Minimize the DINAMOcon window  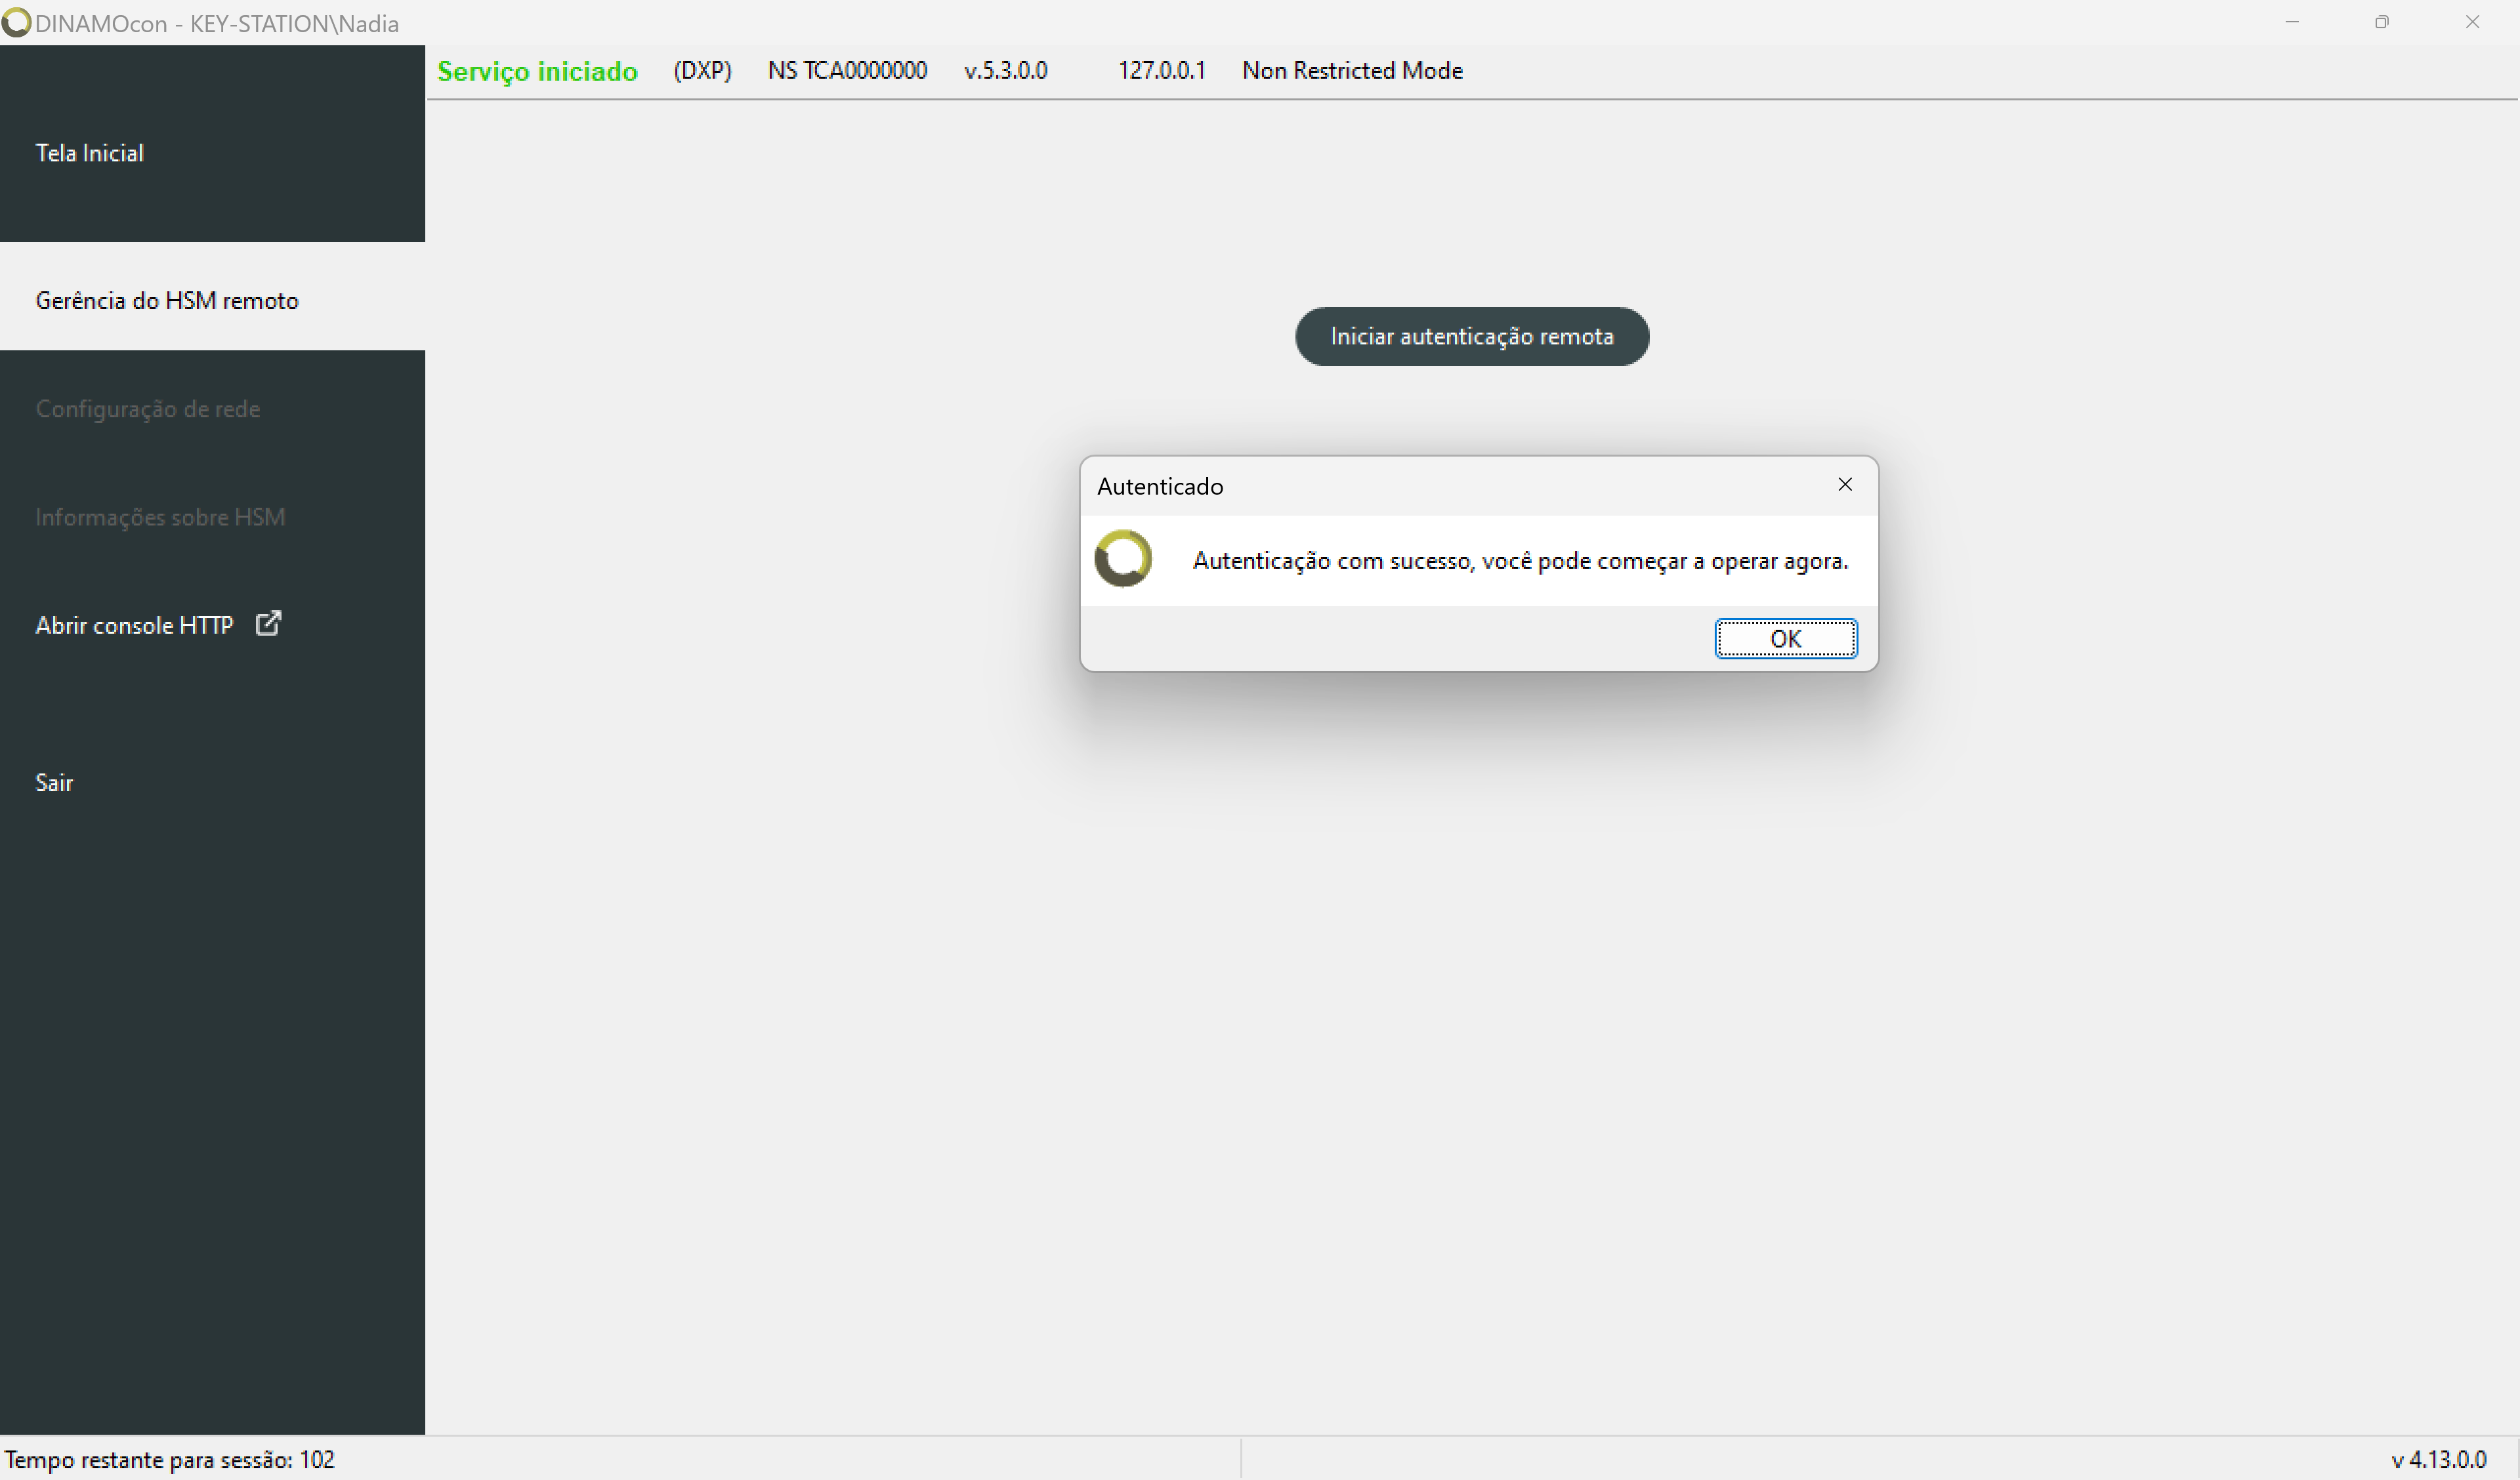2292,22
